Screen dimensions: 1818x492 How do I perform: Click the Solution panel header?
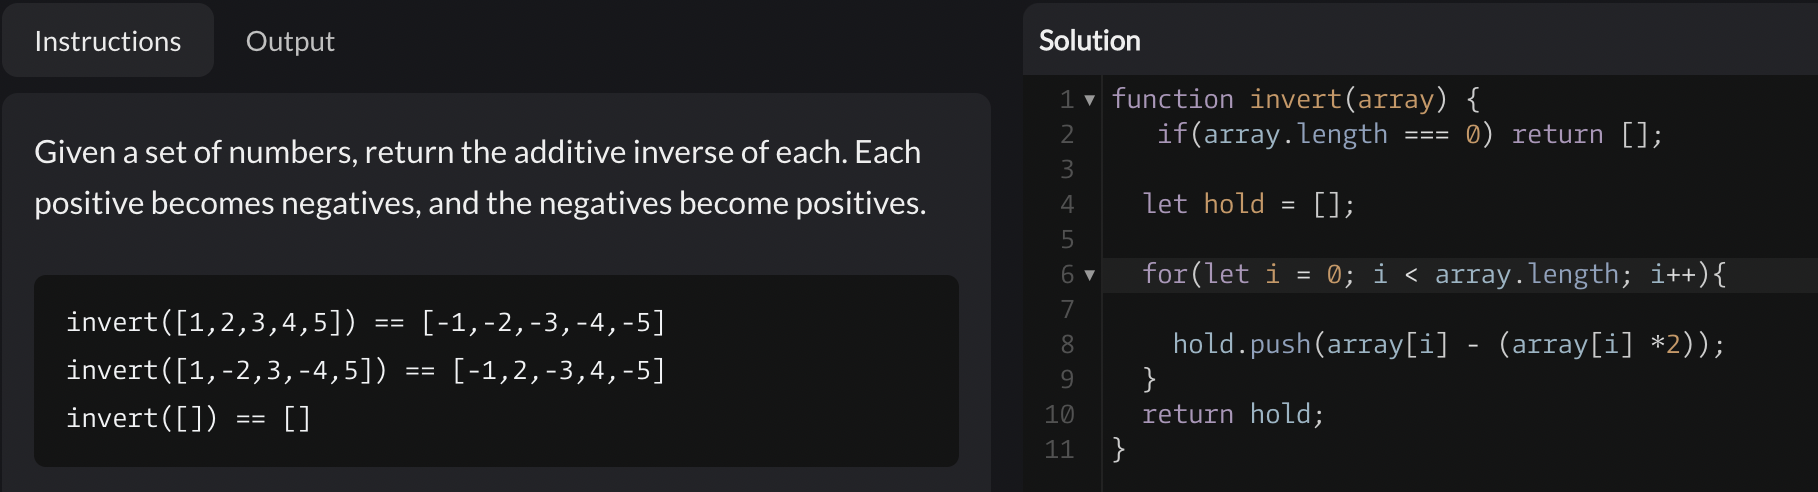pyautogui.click(x=1090, y=41)
